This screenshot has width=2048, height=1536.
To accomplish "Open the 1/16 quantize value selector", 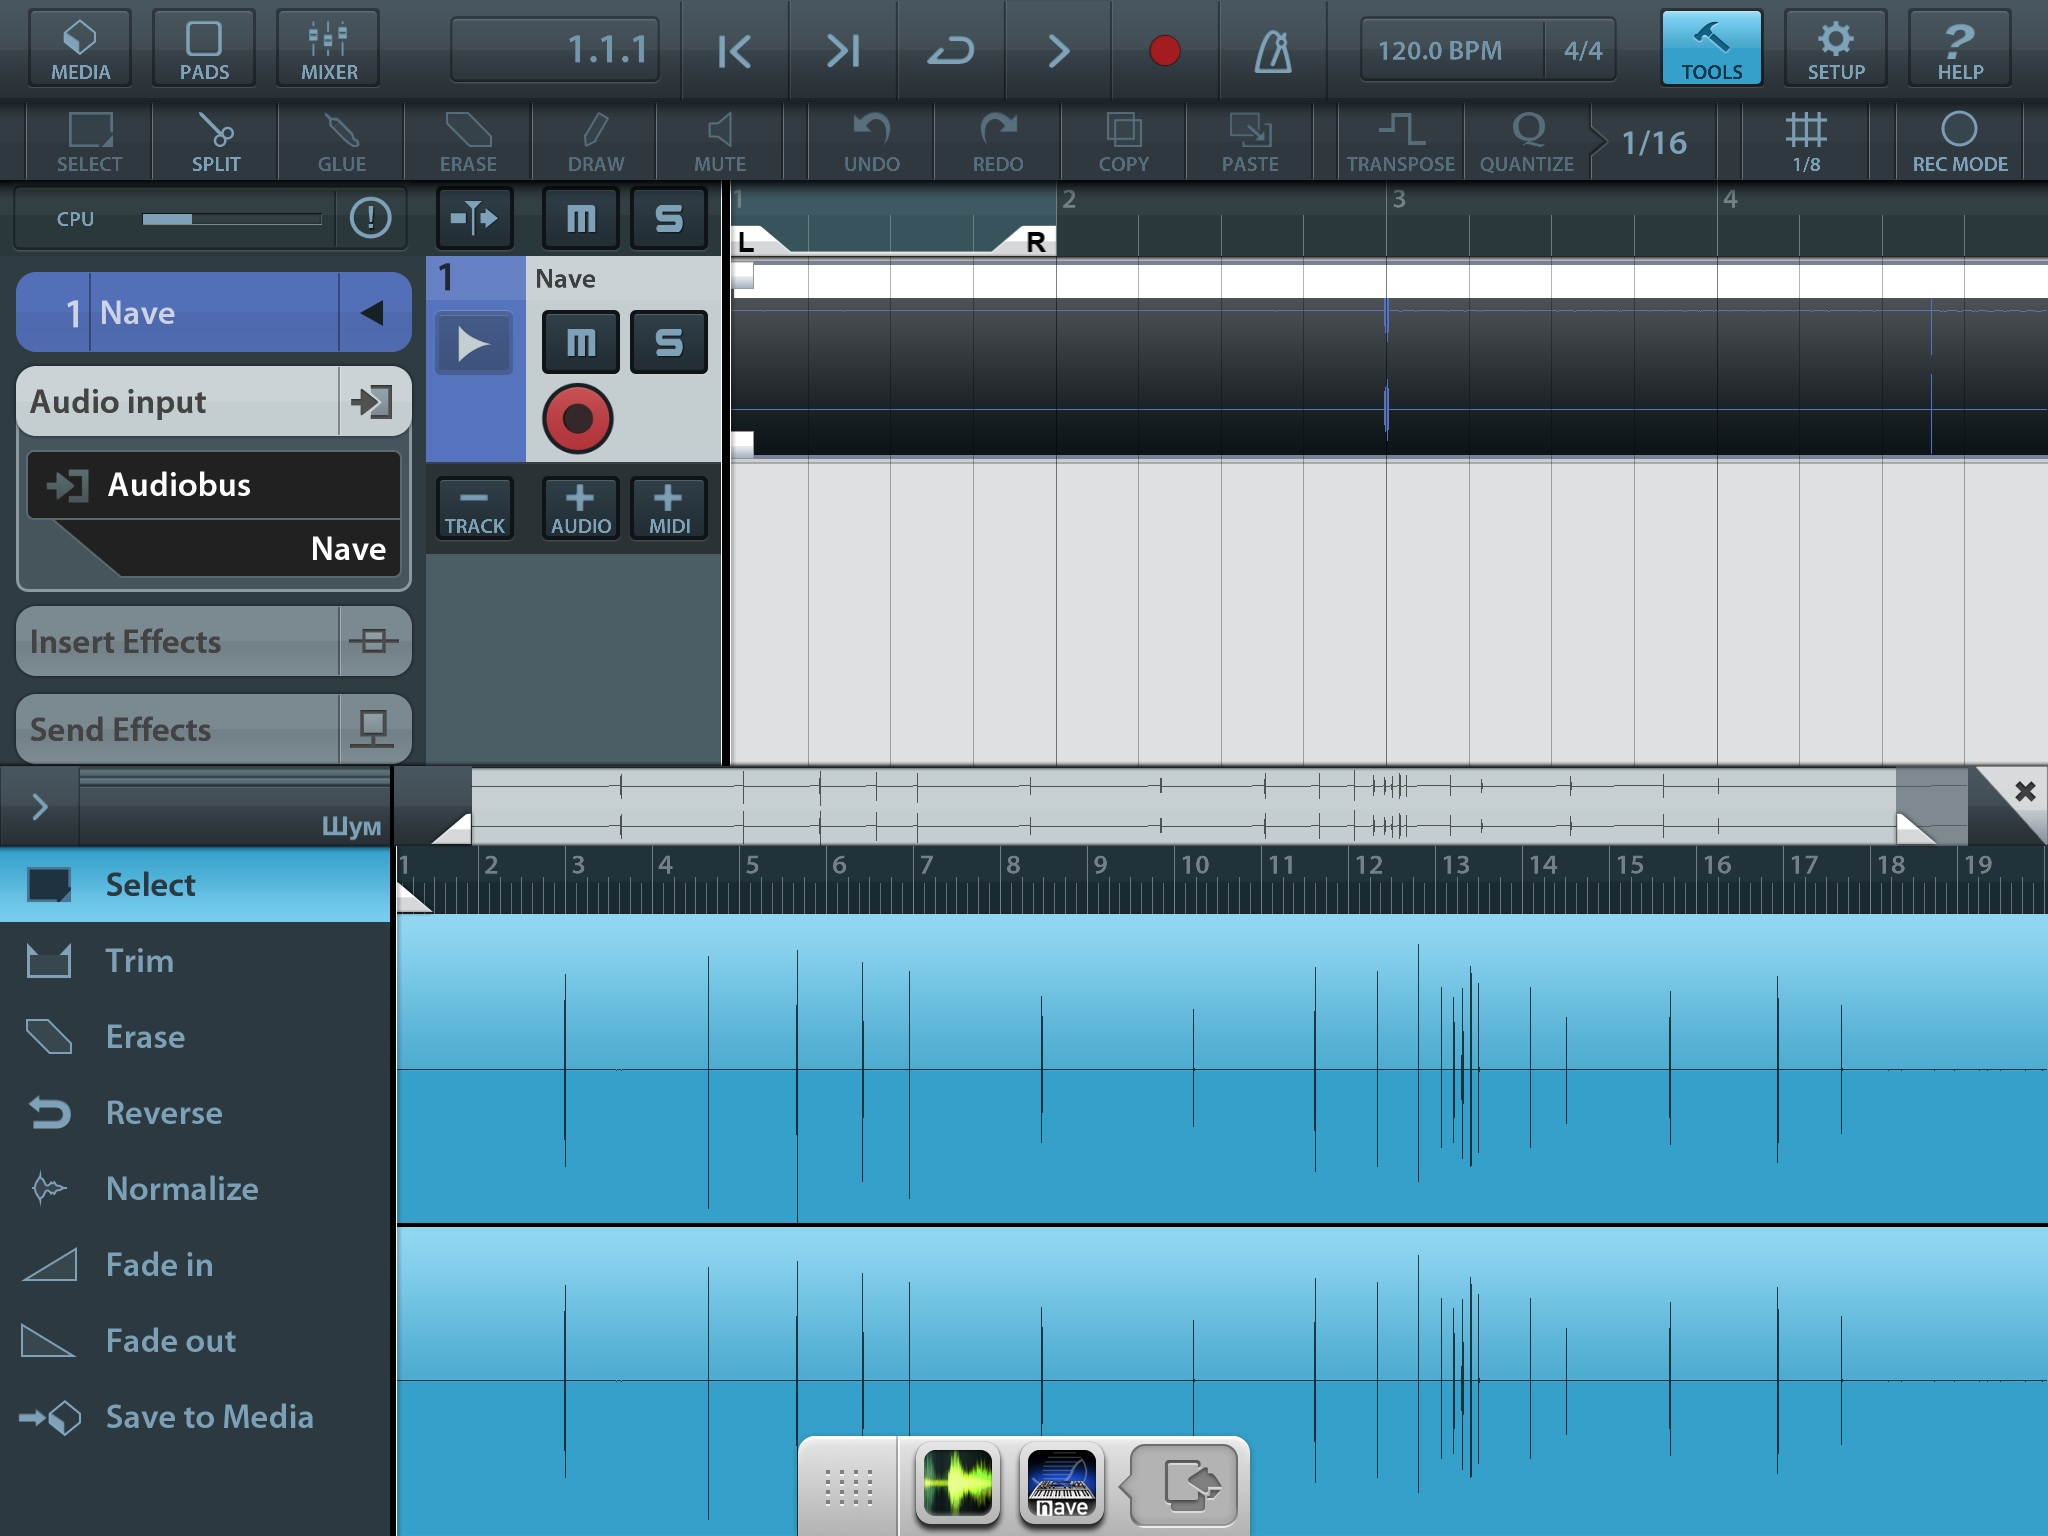I will coord(1654,143).
